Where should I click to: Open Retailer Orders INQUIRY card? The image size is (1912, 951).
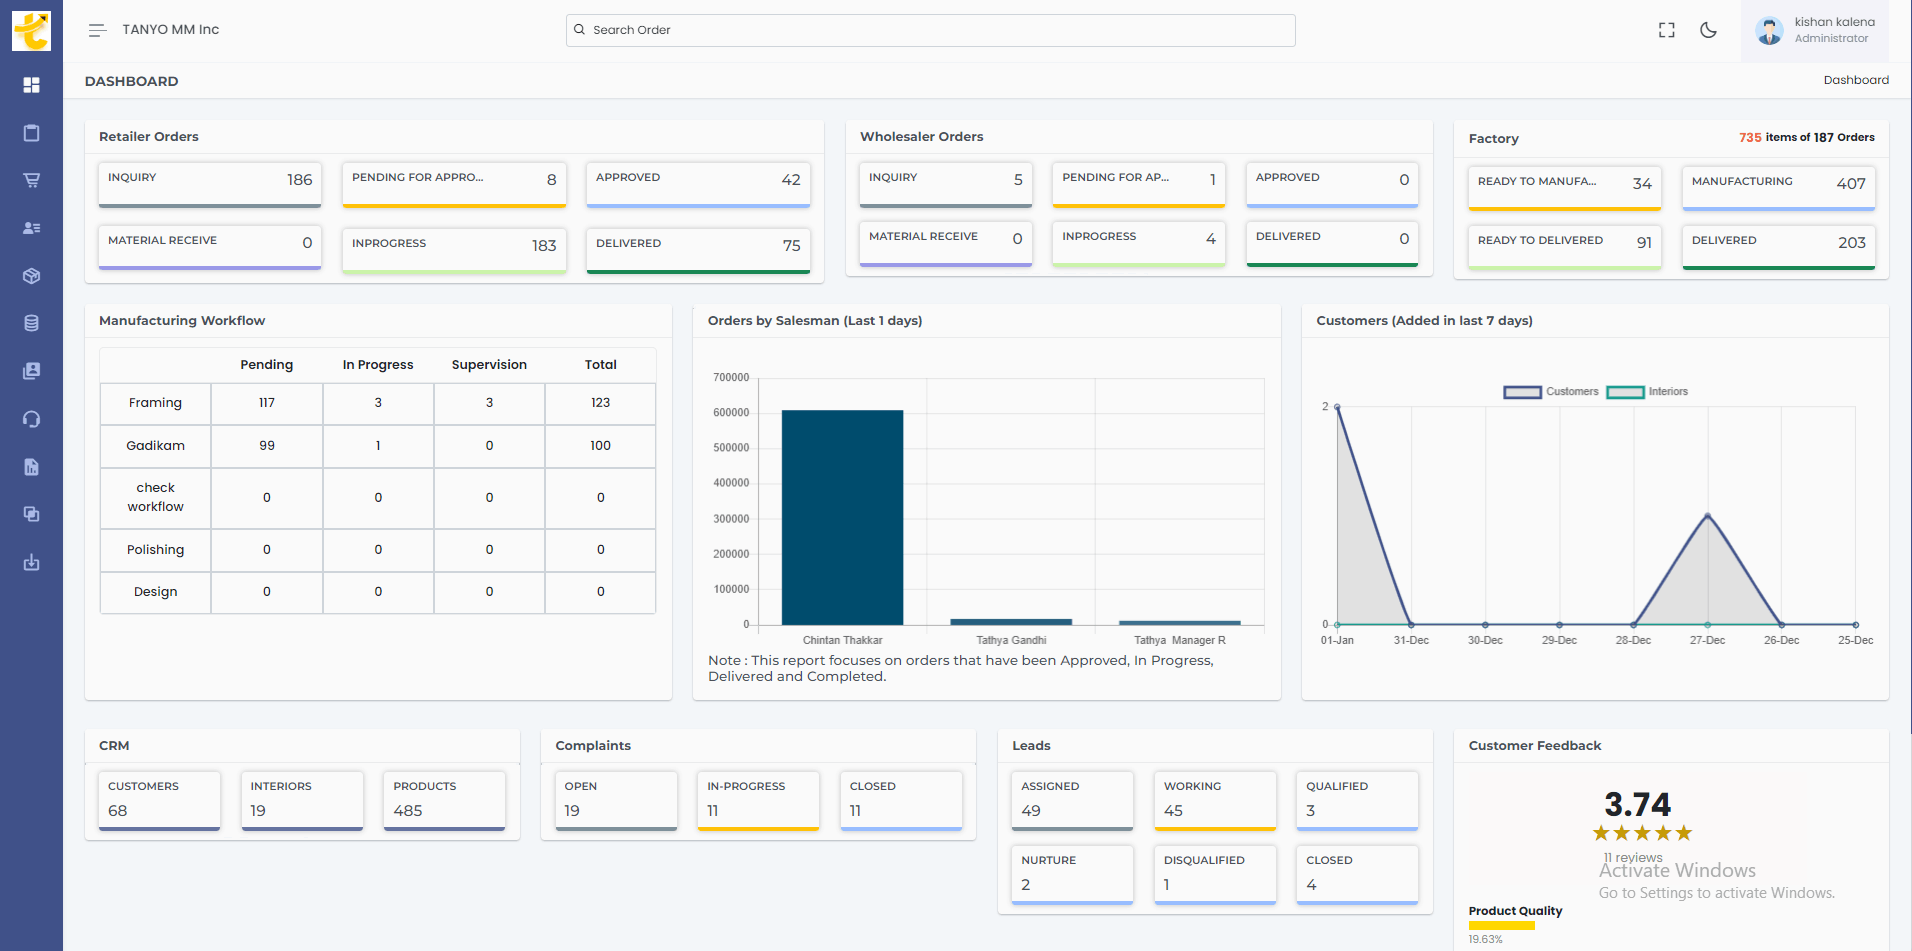pos(210,183)
